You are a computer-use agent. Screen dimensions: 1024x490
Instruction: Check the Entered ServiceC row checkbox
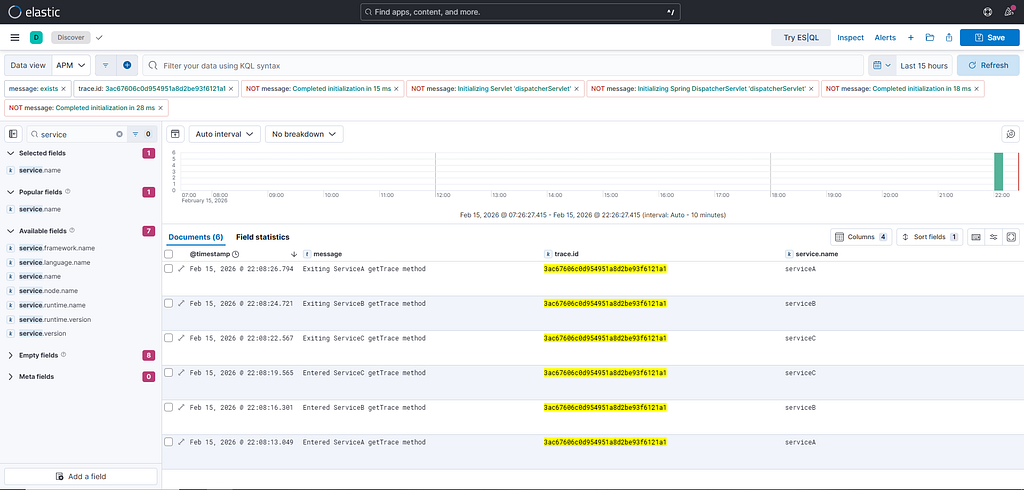click(x=168, y=372)
